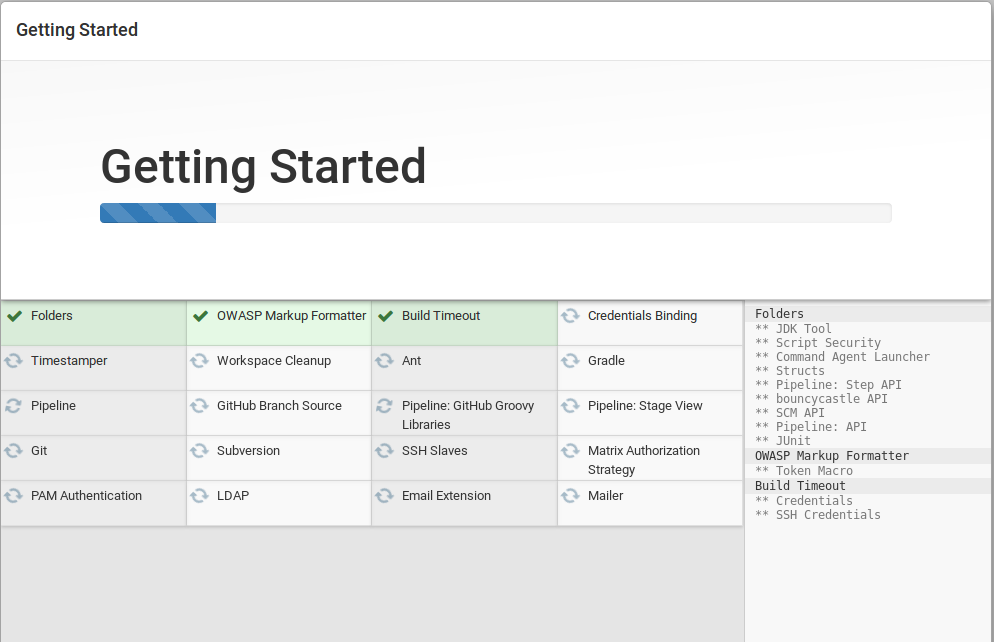994x642 pixels.
Task: Click the SSH Slaves plugin name
Action: point(435,451)
